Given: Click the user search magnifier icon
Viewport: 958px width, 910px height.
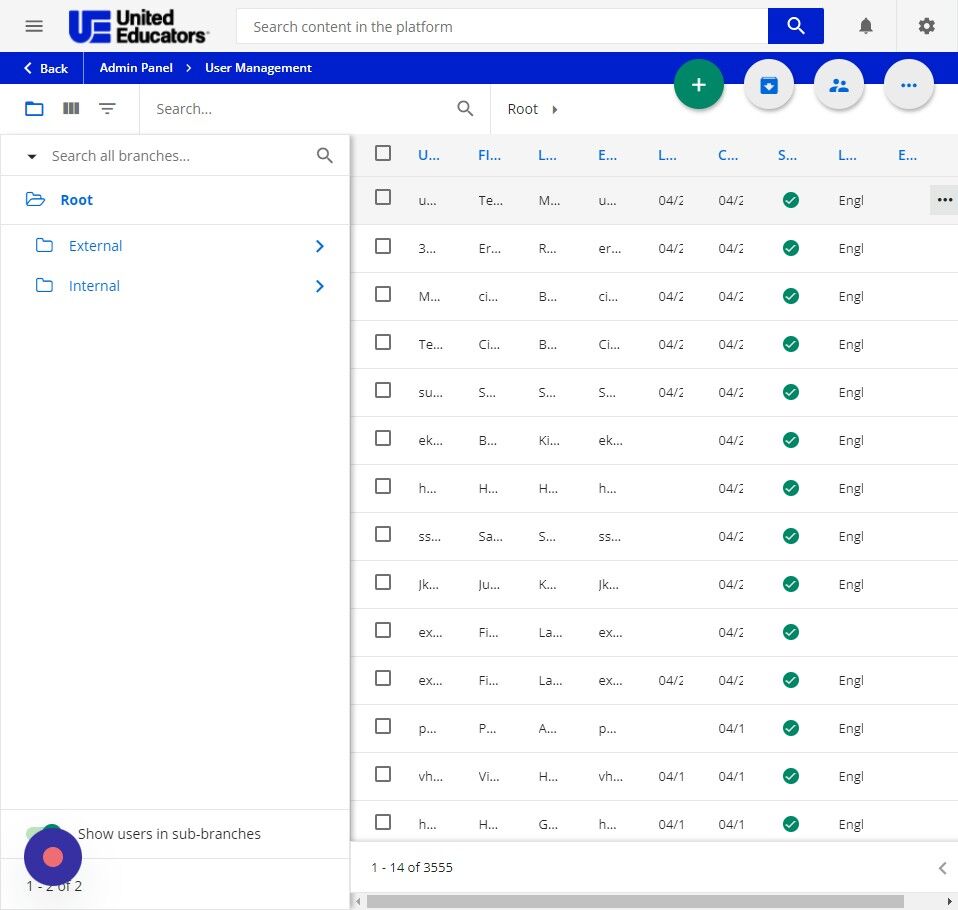Looking at the screenshot, I should 465,109.
